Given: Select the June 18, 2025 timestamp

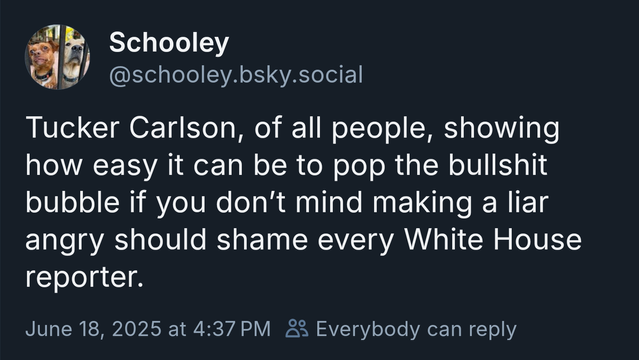Looking at the screenshot, I should point(148,329).
